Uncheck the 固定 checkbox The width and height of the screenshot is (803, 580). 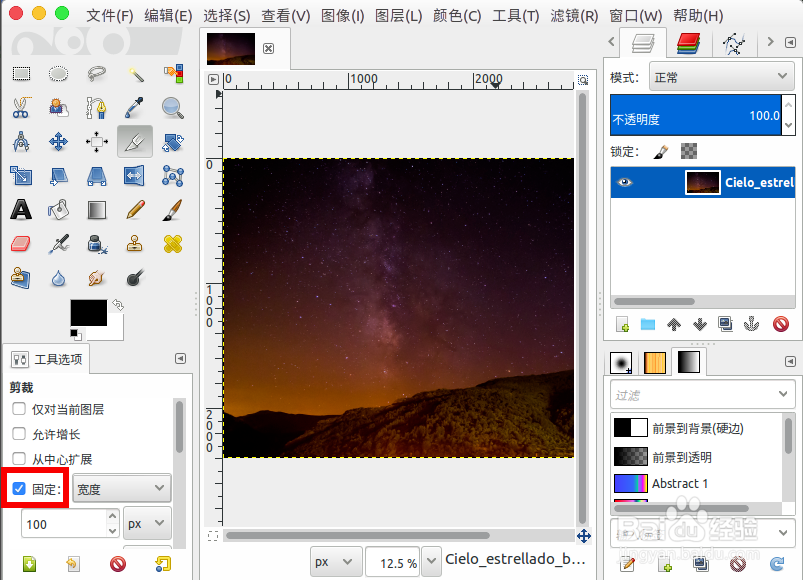(x=19, y=488)
